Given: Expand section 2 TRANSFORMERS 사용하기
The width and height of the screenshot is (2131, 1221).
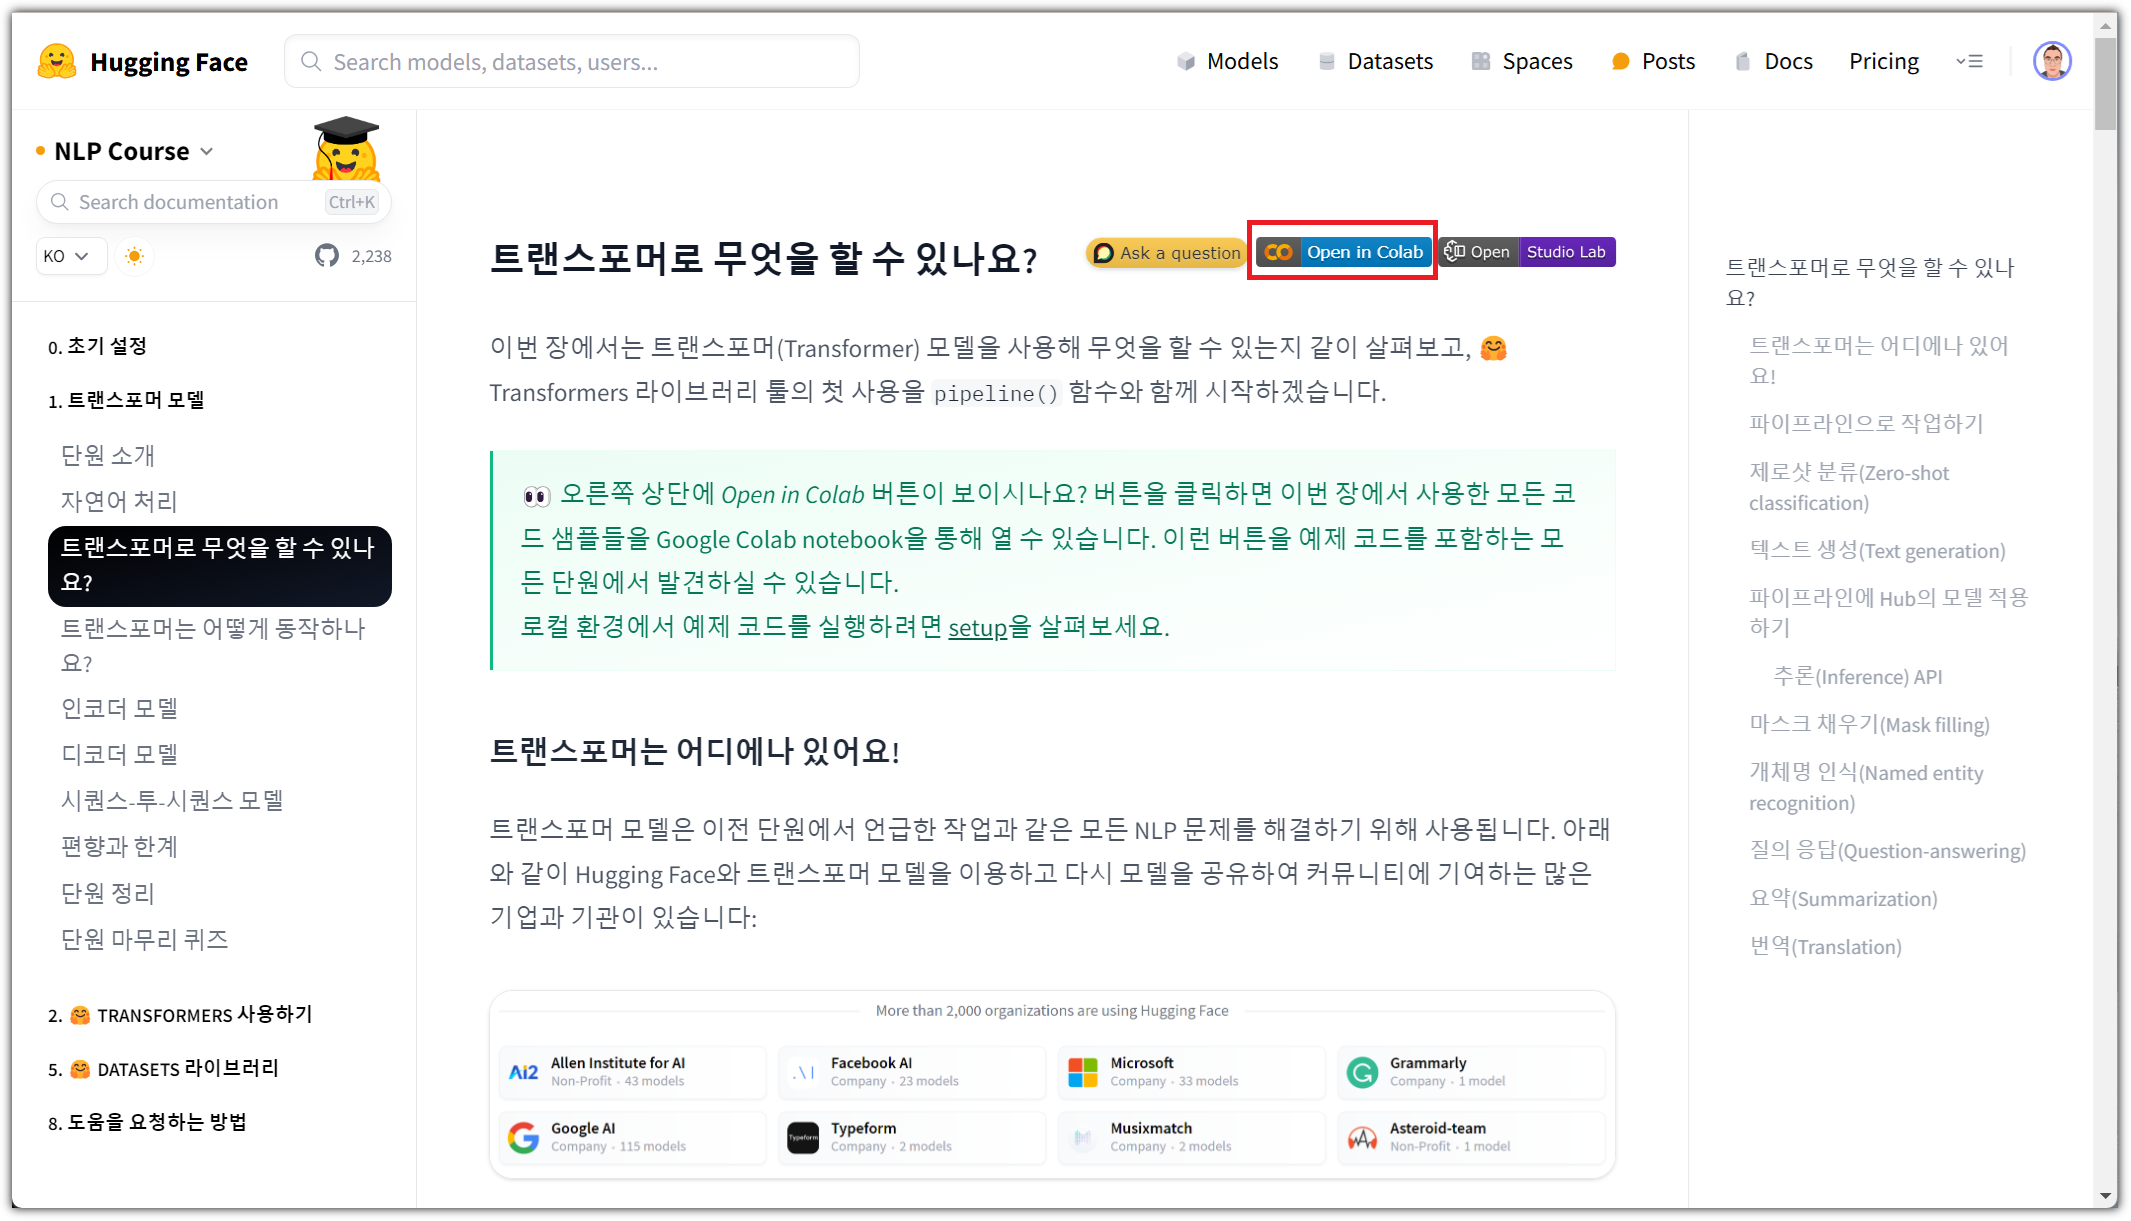Looking at the screenshot, I should tap(181, 1015).
